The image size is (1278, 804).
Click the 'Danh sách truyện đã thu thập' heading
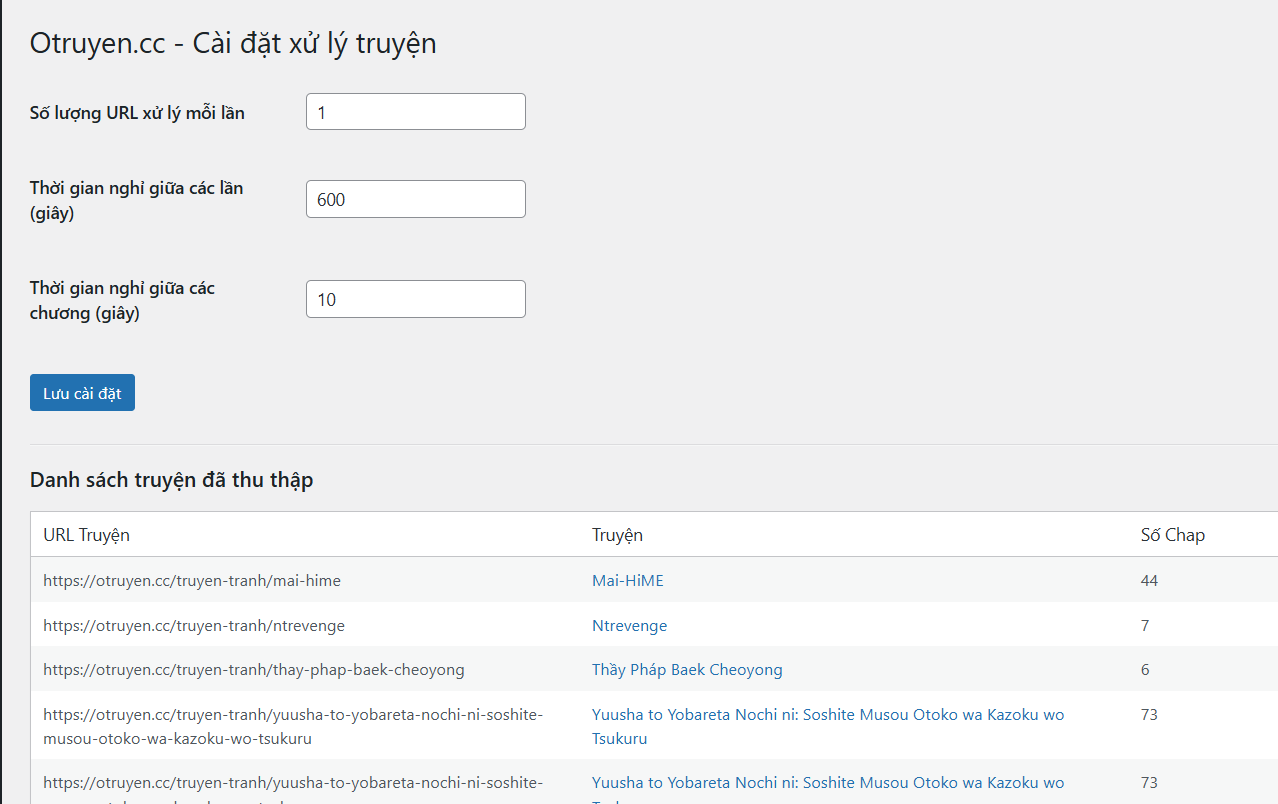point(172,480)
